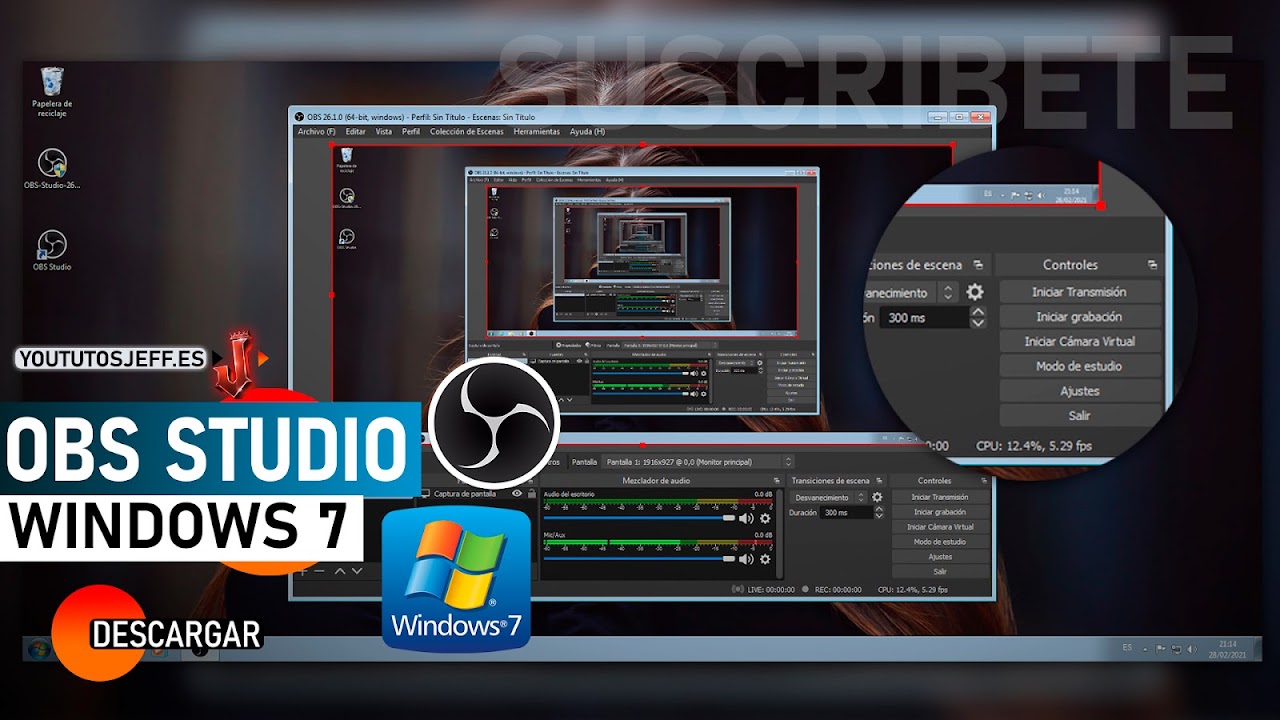This screenshot has width=1280, height=720.
Task: Click the Mic/Aux volume slider
Action: coord(639,559)
